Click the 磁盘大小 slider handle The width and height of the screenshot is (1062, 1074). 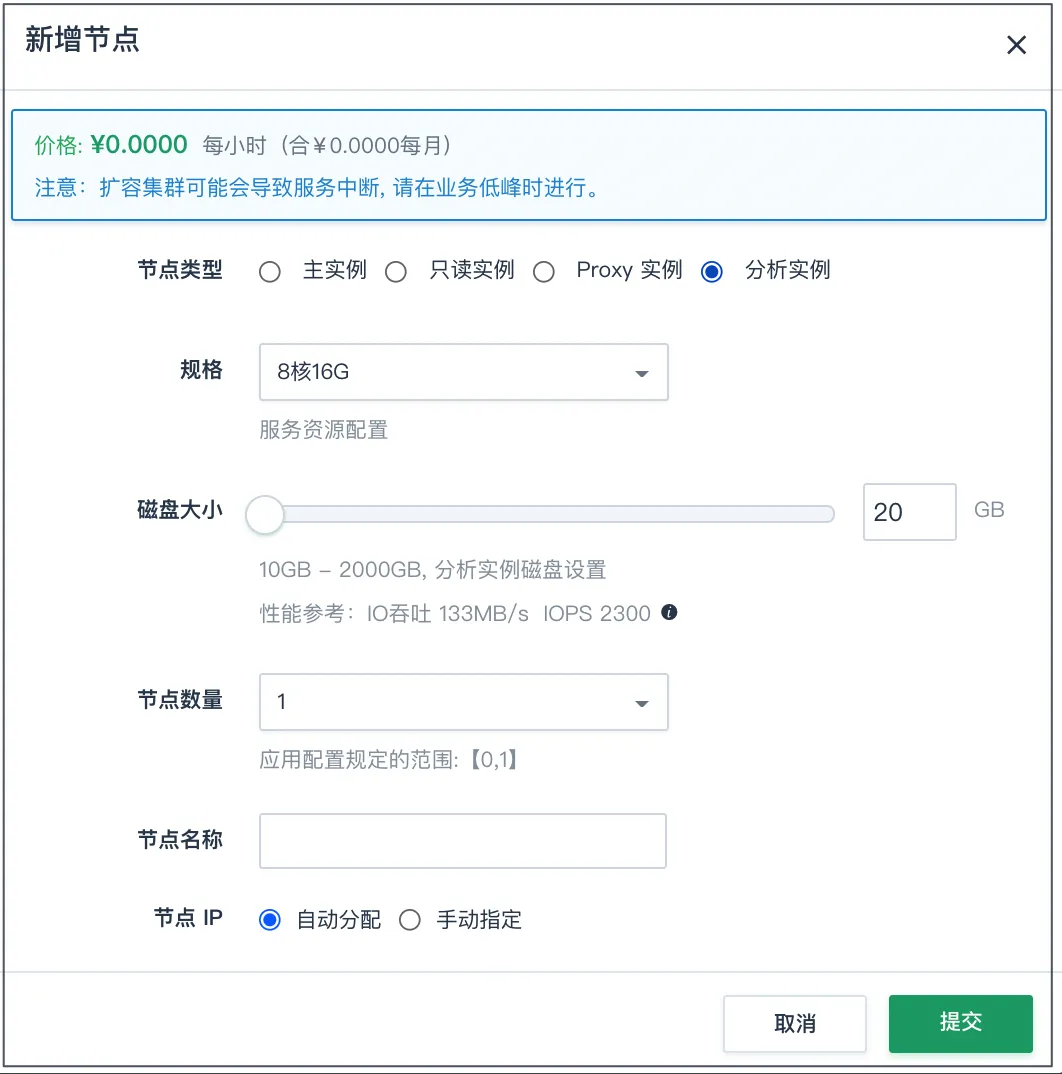coord(265,514)
